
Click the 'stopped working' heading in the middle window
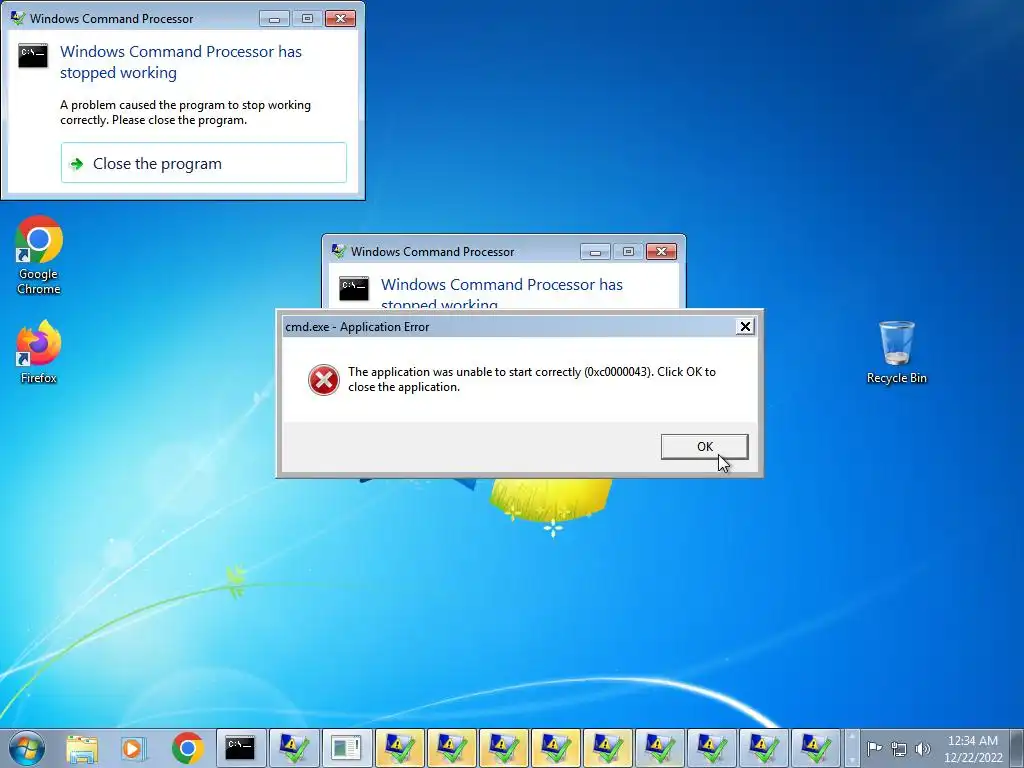(439, 304)
